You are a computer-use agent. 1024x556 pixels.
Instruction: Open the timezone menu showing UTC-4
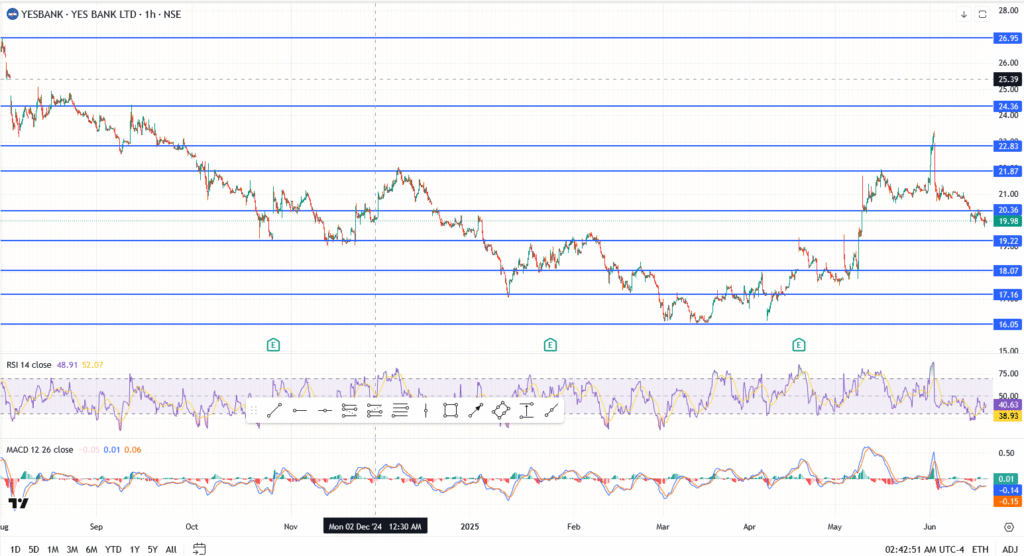[923, 549]
